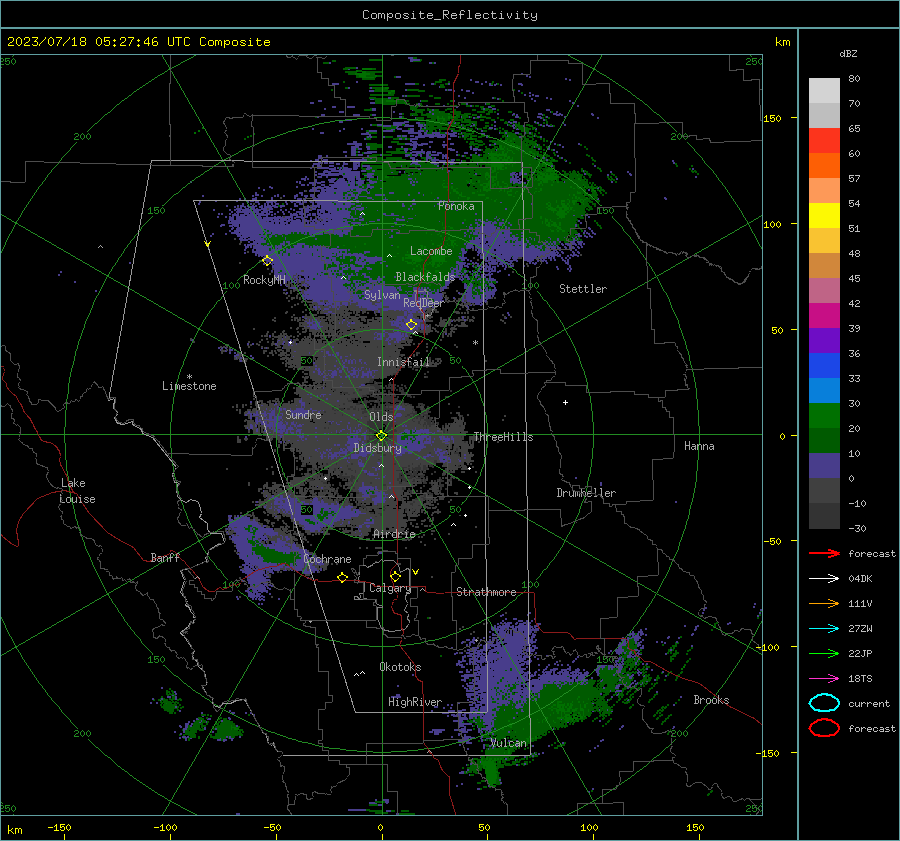This screenshot has width=900, height=841.
Task: Click the Strathmore city label
Action: click(x=486, y=592)
